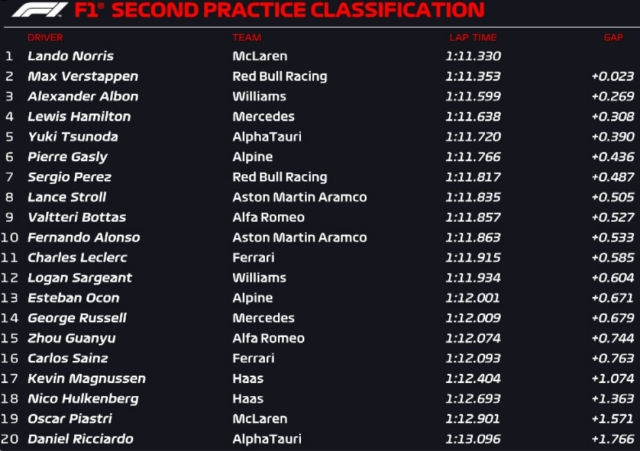
Task: Select the TEAM column header
Action: click(x=246, y=37)
